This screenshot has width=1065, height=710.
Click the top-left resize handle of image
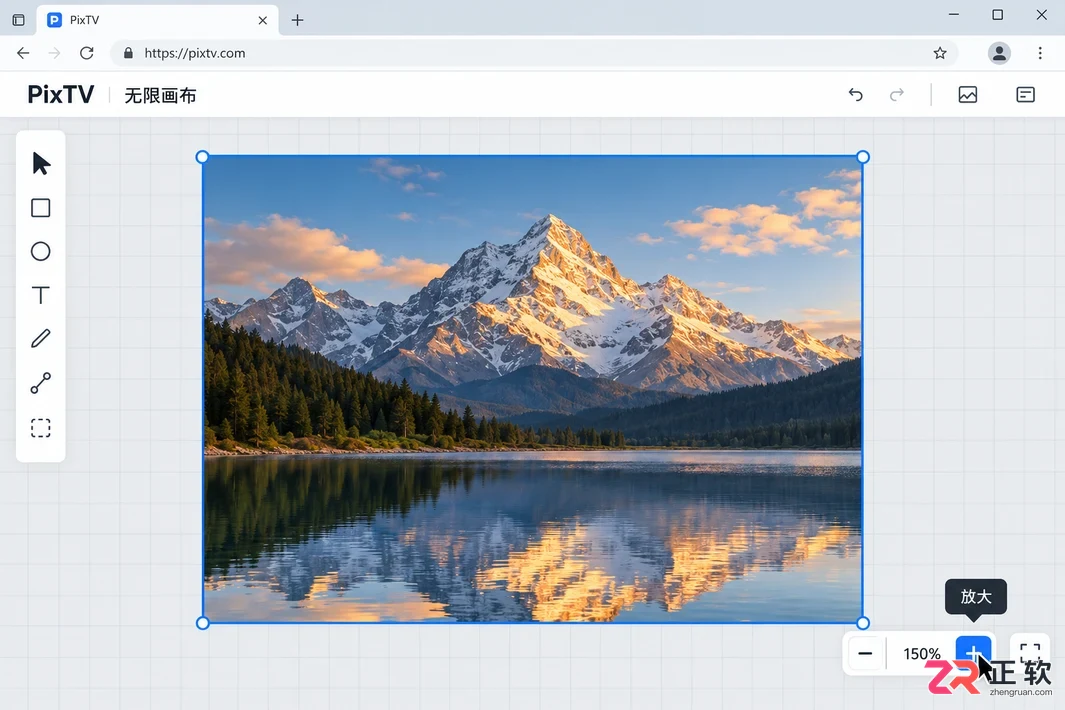point(202,157)
